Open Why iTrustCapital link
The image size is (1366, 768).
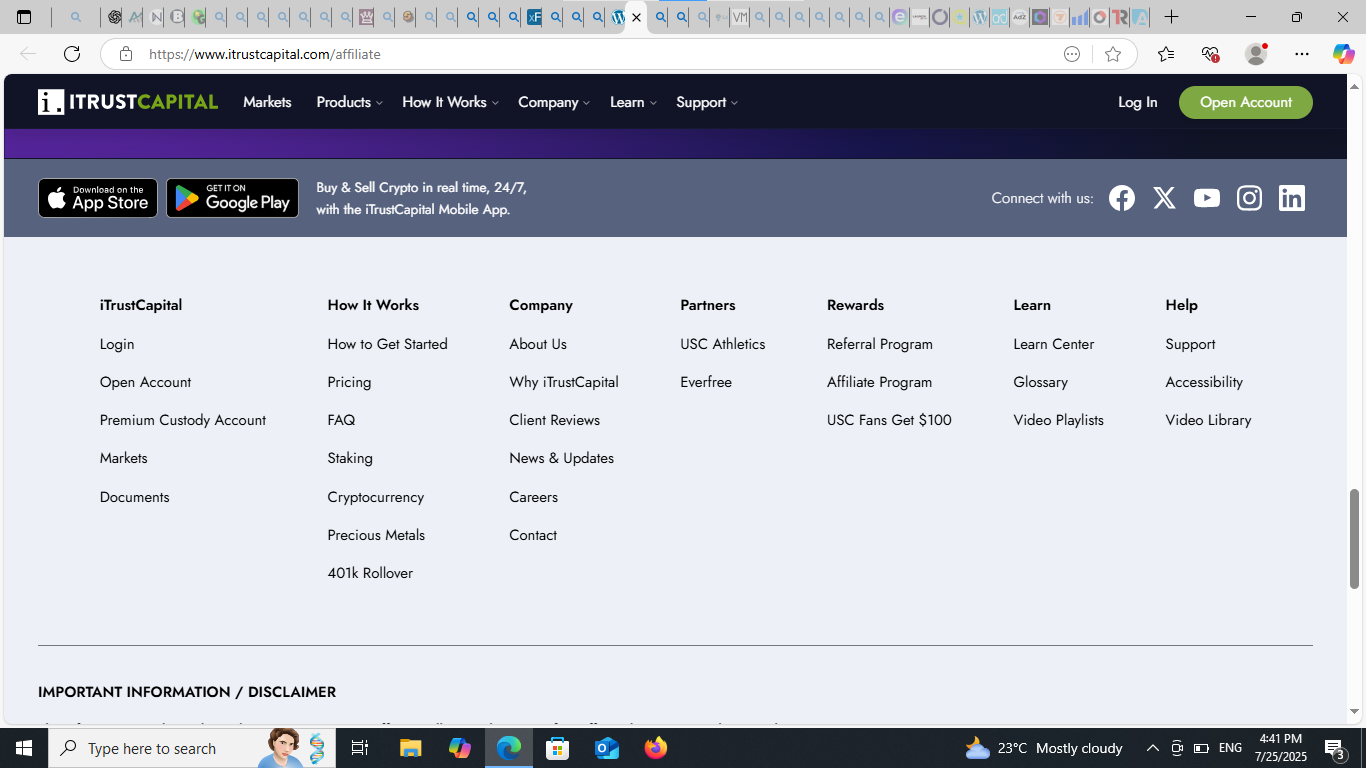(x=564, y=382)
